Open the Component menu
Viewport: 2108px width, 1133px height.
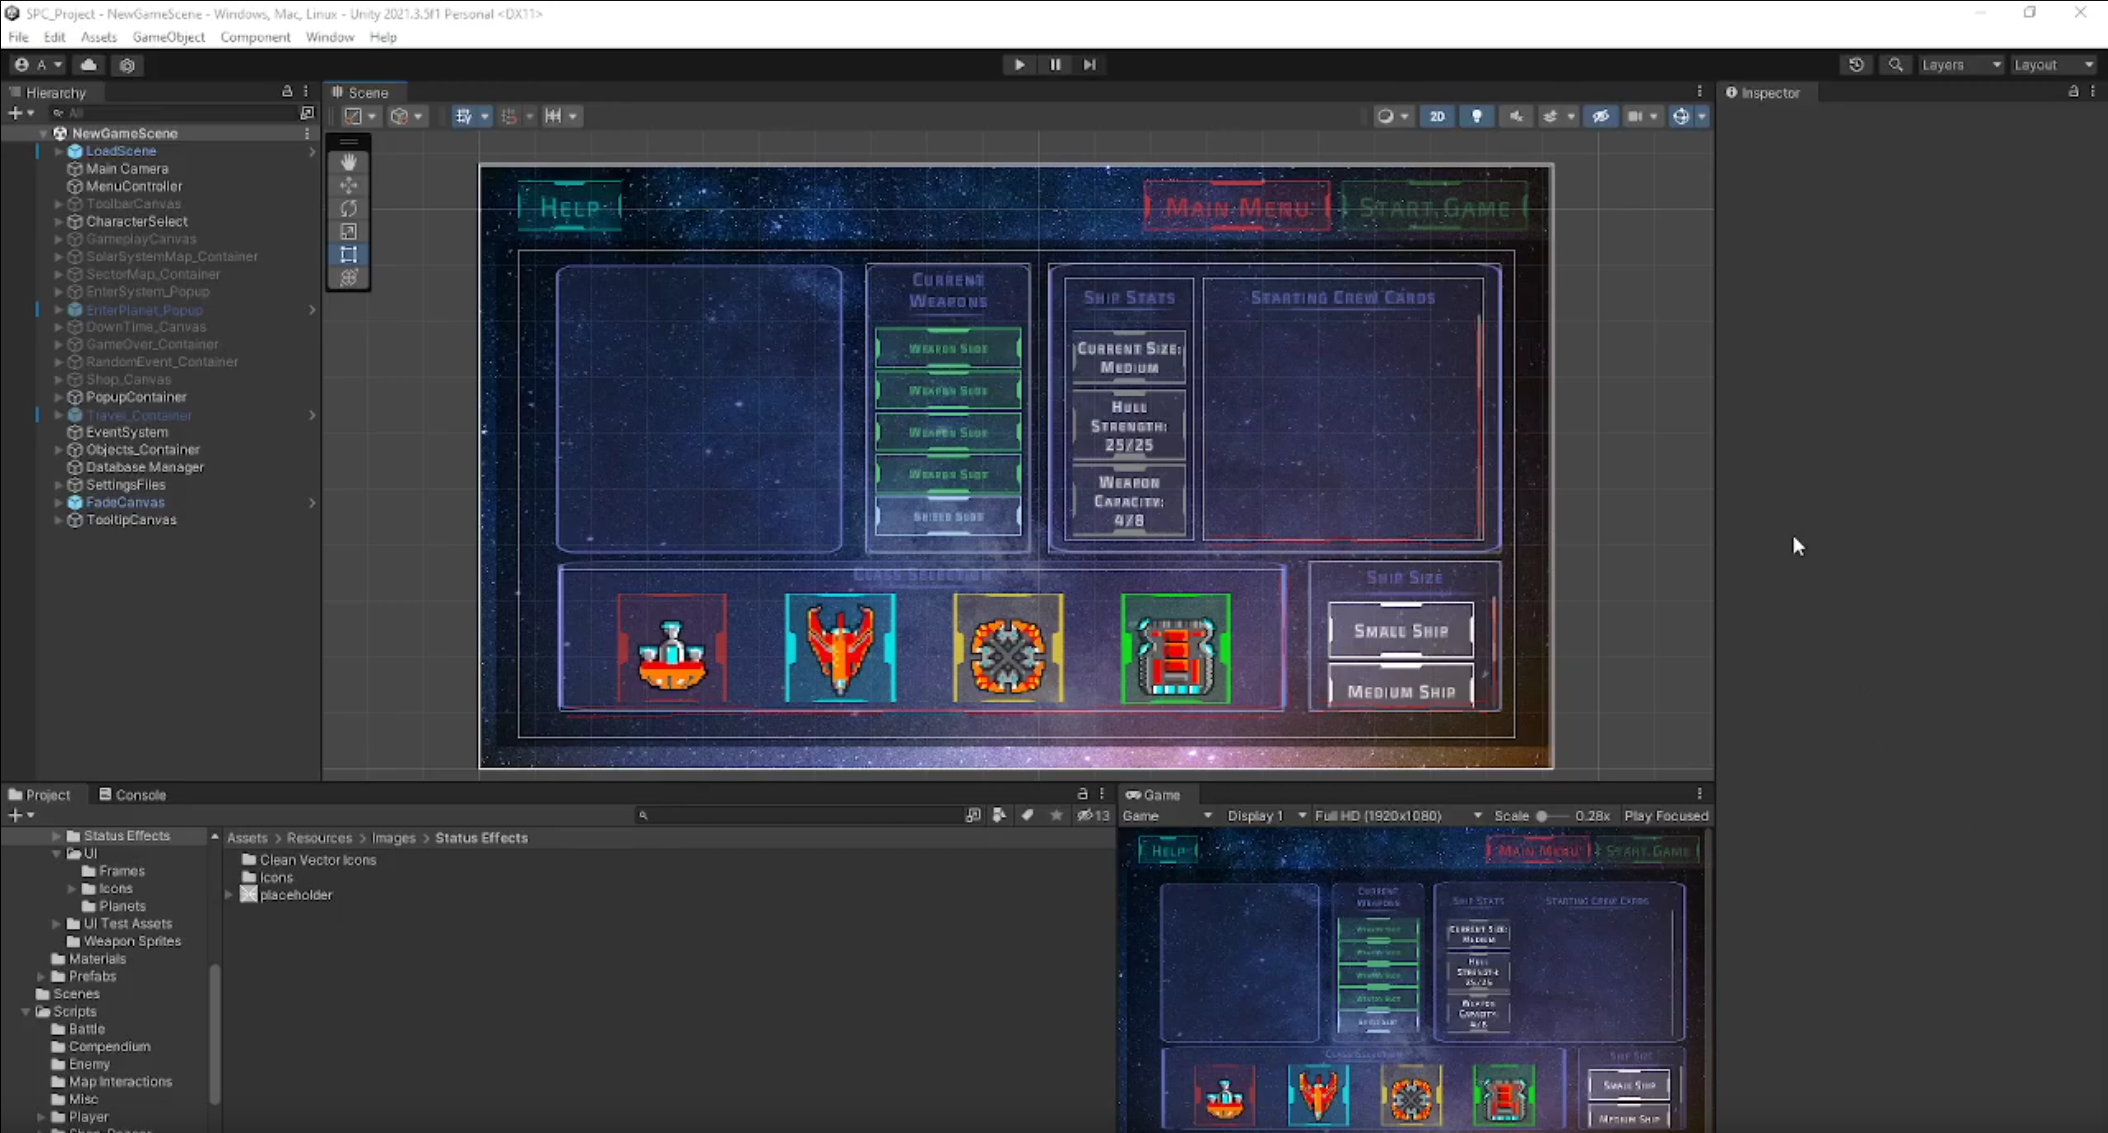[x=255, y=37]
